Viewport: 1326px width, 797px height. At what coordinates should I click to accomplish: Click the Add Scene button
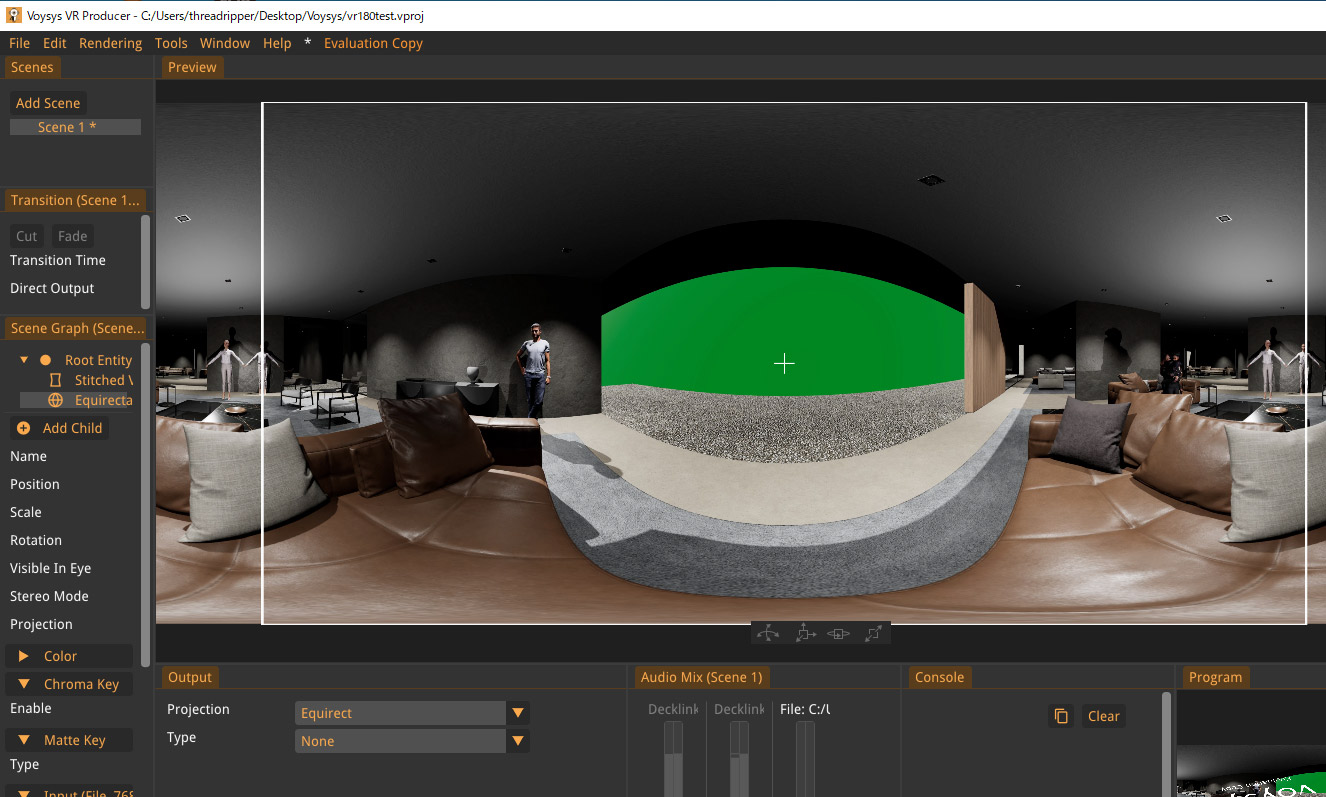(x=48, y=103)
